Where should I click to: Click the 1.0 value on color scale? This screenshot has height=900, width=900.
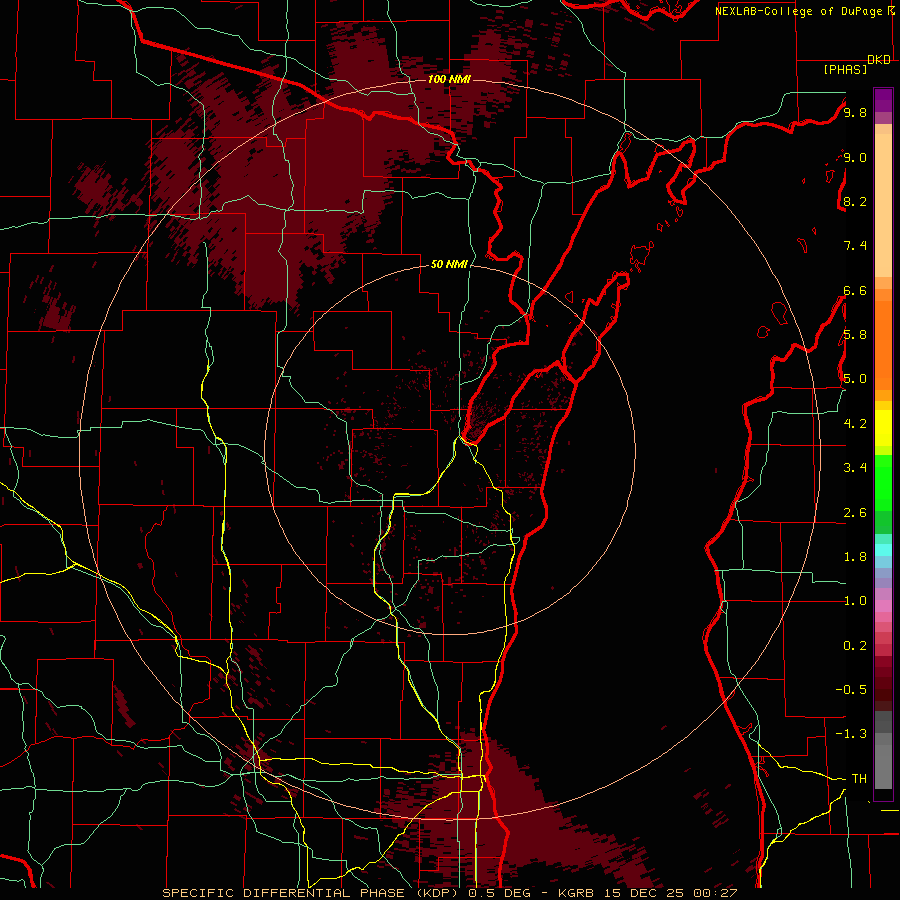coord(855,601)
